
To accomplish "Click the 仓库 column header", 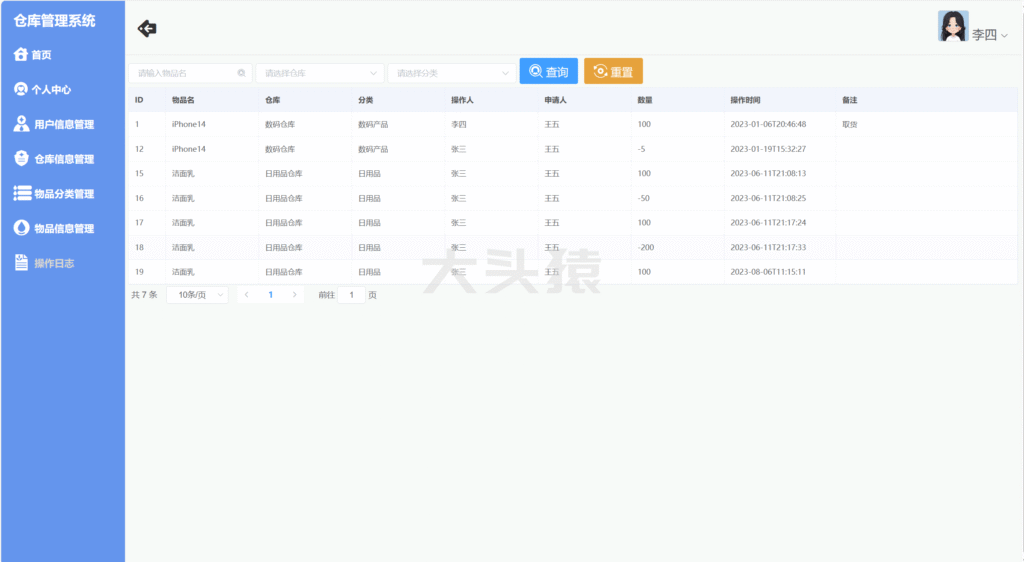I will (273, 100).
